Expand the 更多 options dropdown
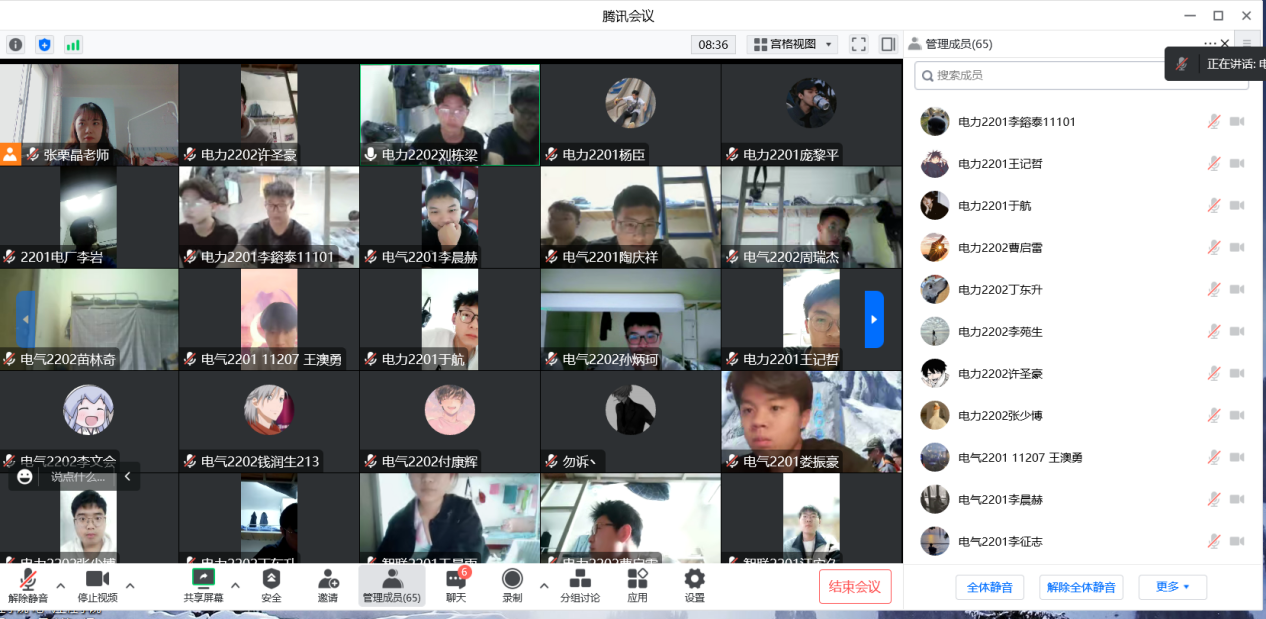 tap(1172, 587)
